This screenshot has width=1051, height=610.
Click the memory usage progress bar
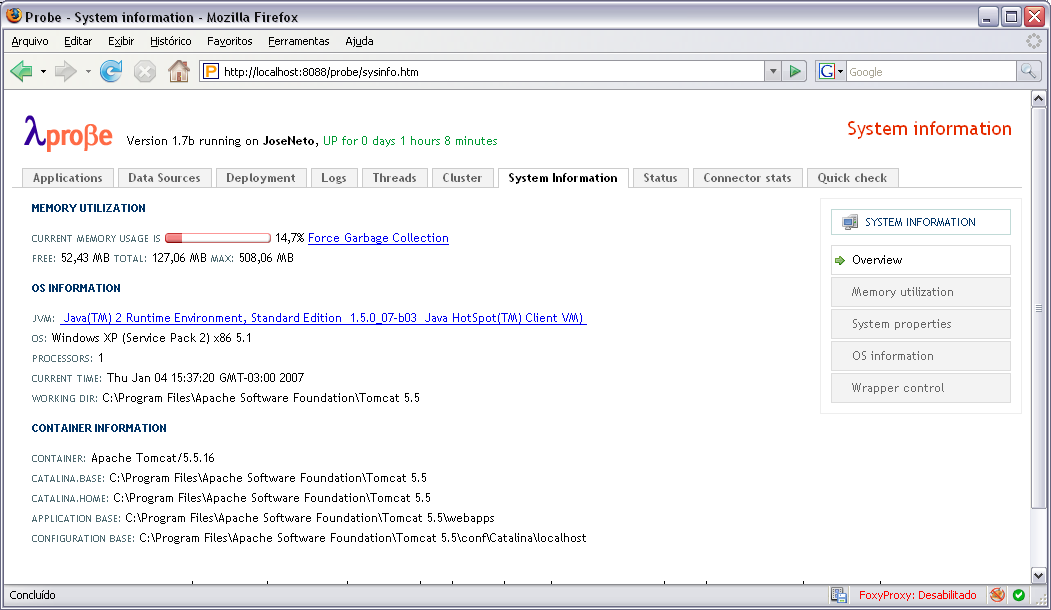tap(217, 238)
